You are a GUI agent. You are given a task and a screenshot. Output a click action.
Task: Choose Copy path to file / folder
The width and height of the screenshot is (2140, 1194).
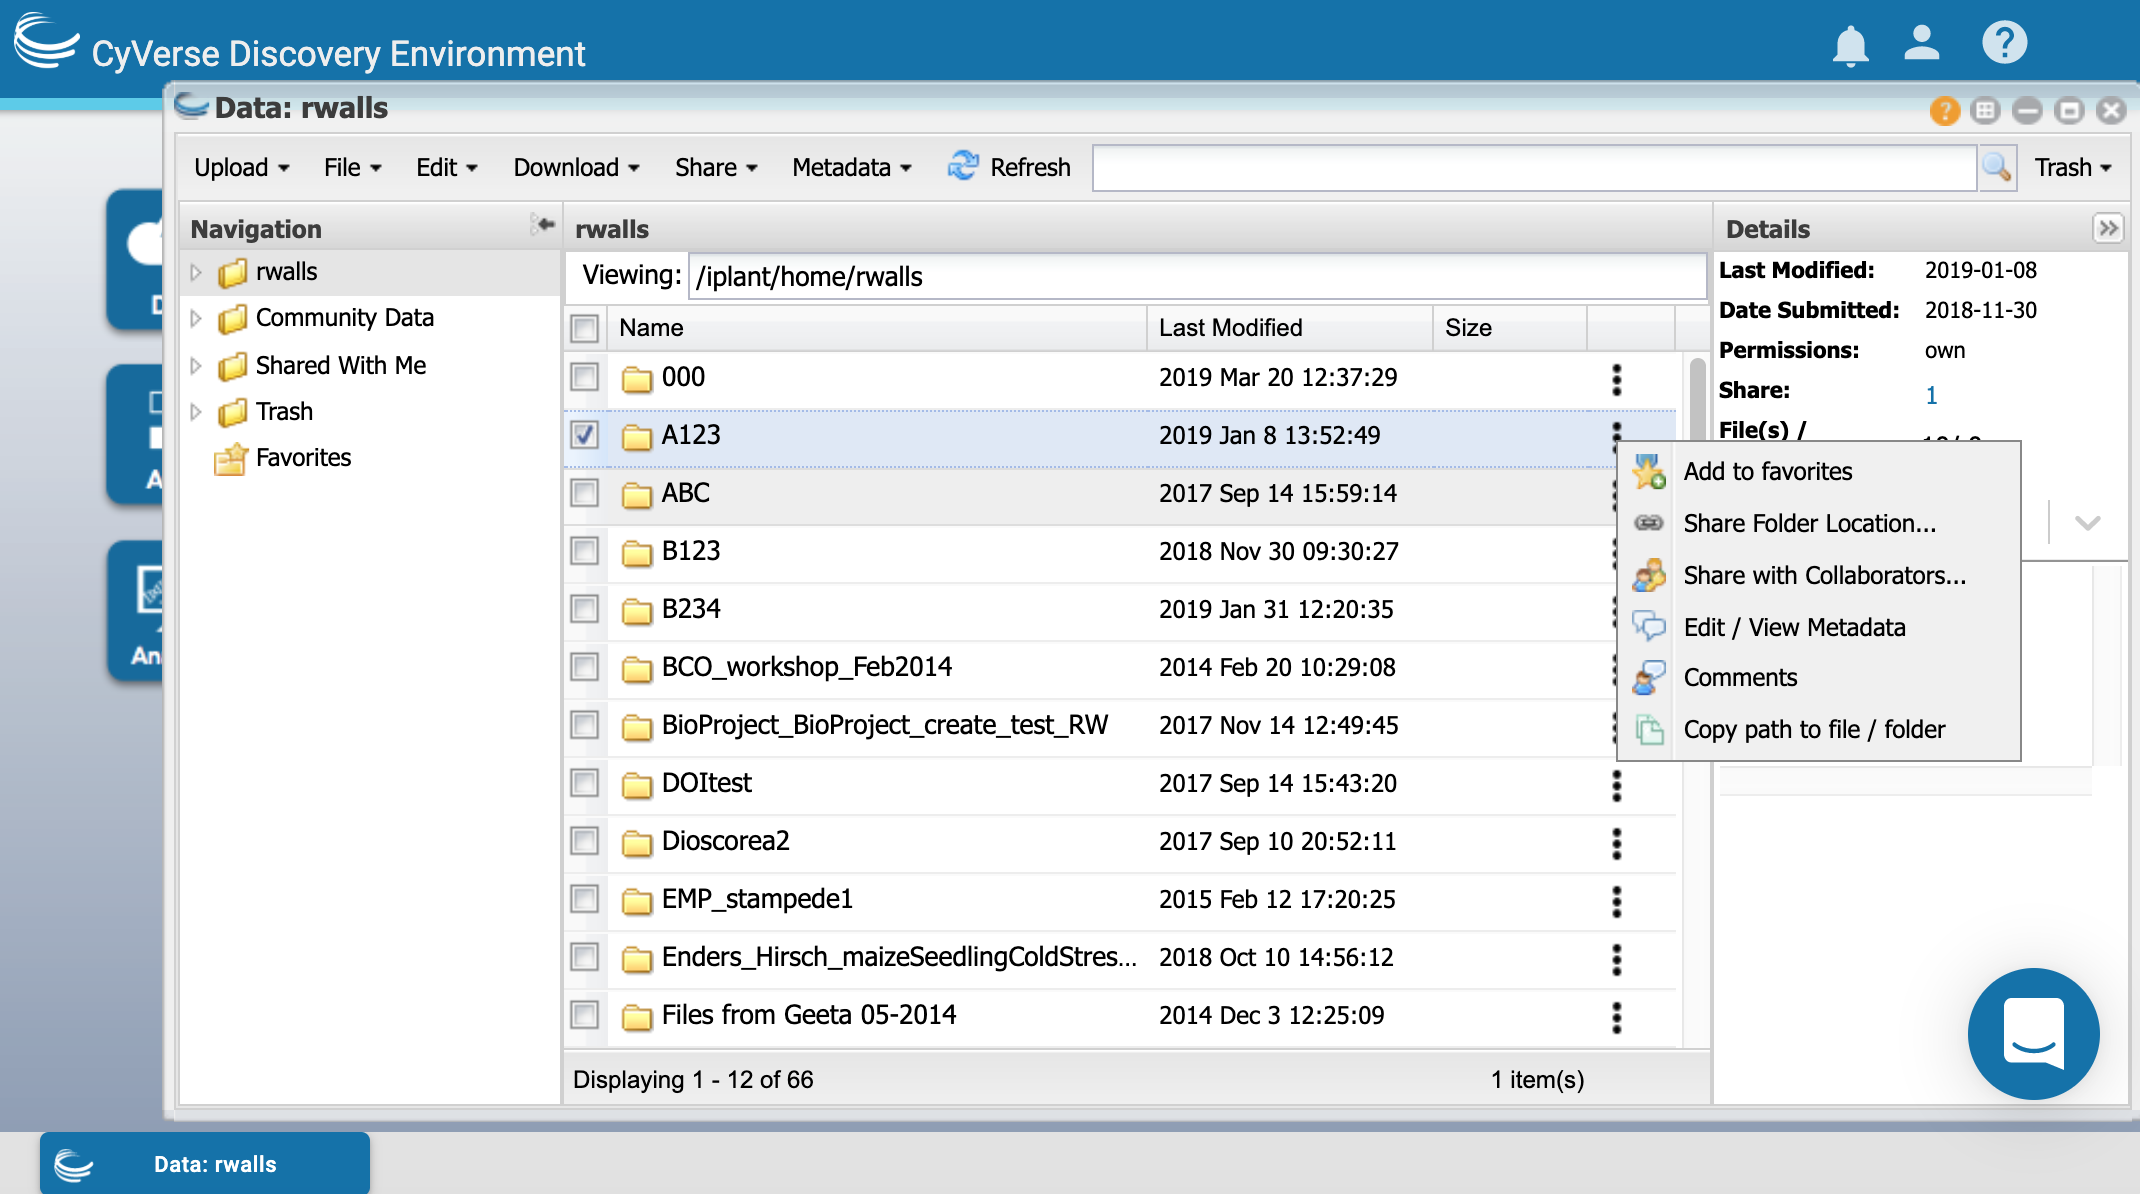[1814, 730]
